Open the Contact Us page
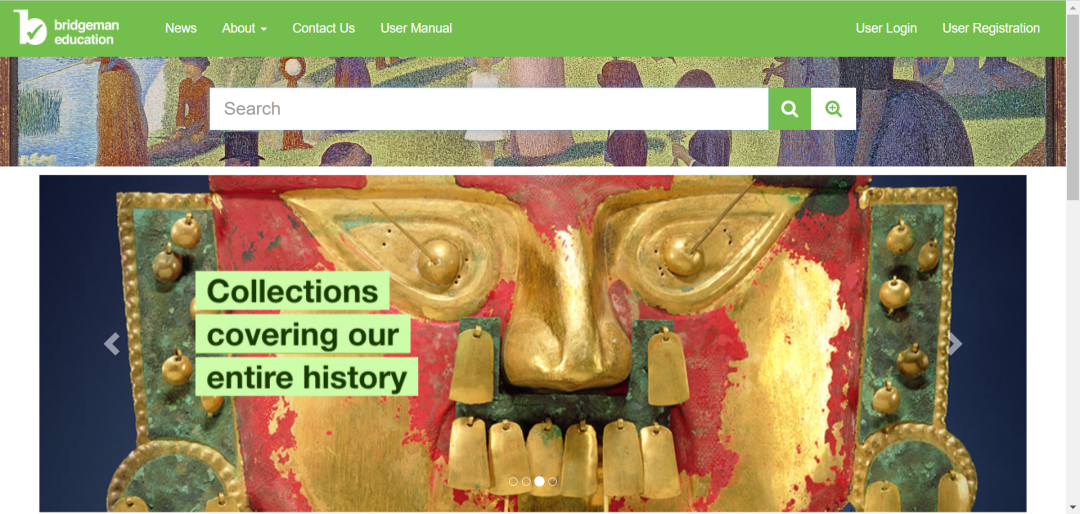The height and width of the screenshot is (514, 1080). (324, 28)
